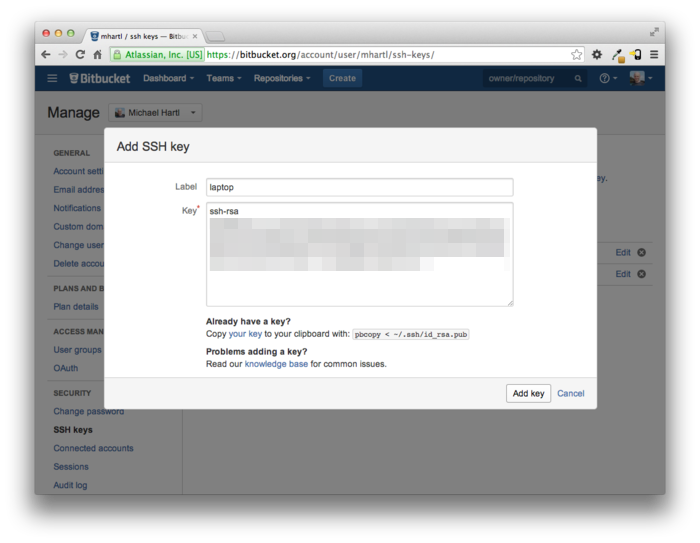This screenshot has width=700, height=543.
Task: Open the Michael Hartl account dropdown
Action: [x=155, y=113]
